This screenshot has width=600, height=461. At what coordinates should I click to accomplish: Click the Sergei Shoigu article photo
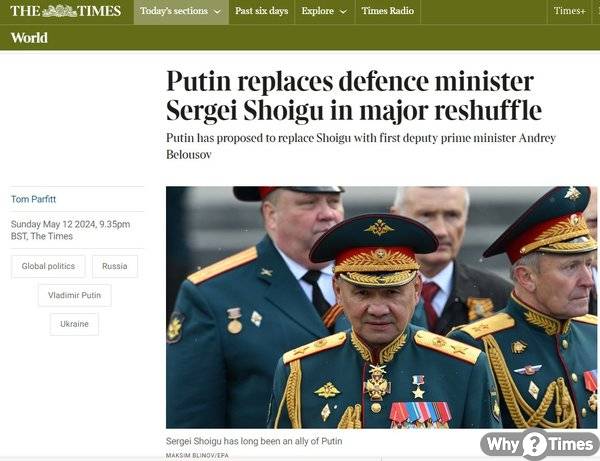(381, 307)
